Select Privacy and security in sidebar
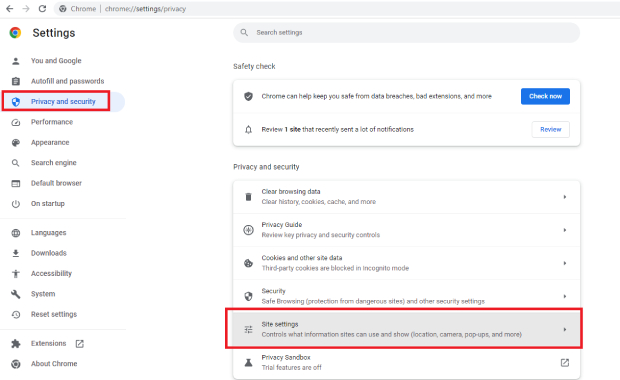The height and width of the screenshot is (380, 620). point(63,102)
